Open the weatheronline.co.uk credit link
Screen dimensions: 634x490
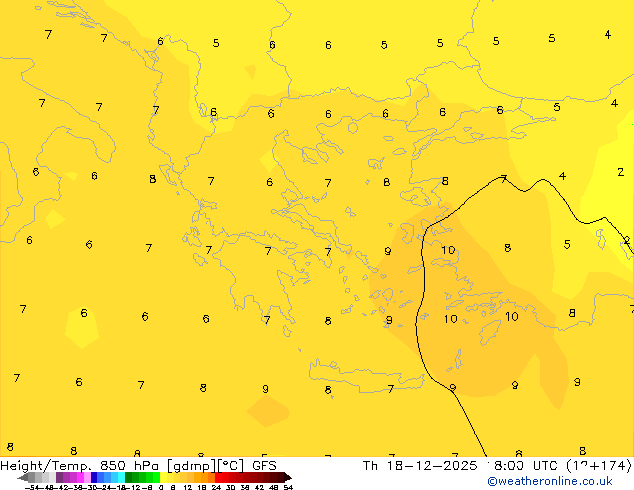550,482
